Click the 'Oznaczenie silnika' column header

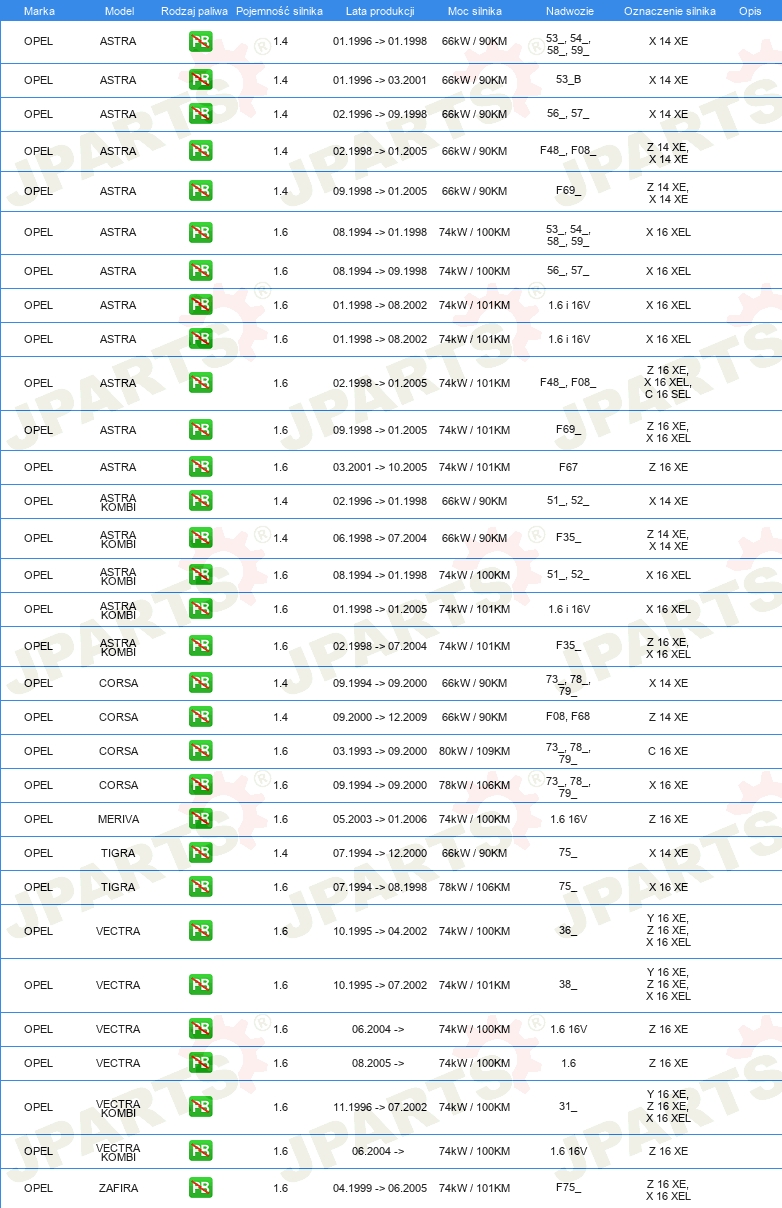coord(669,11)
